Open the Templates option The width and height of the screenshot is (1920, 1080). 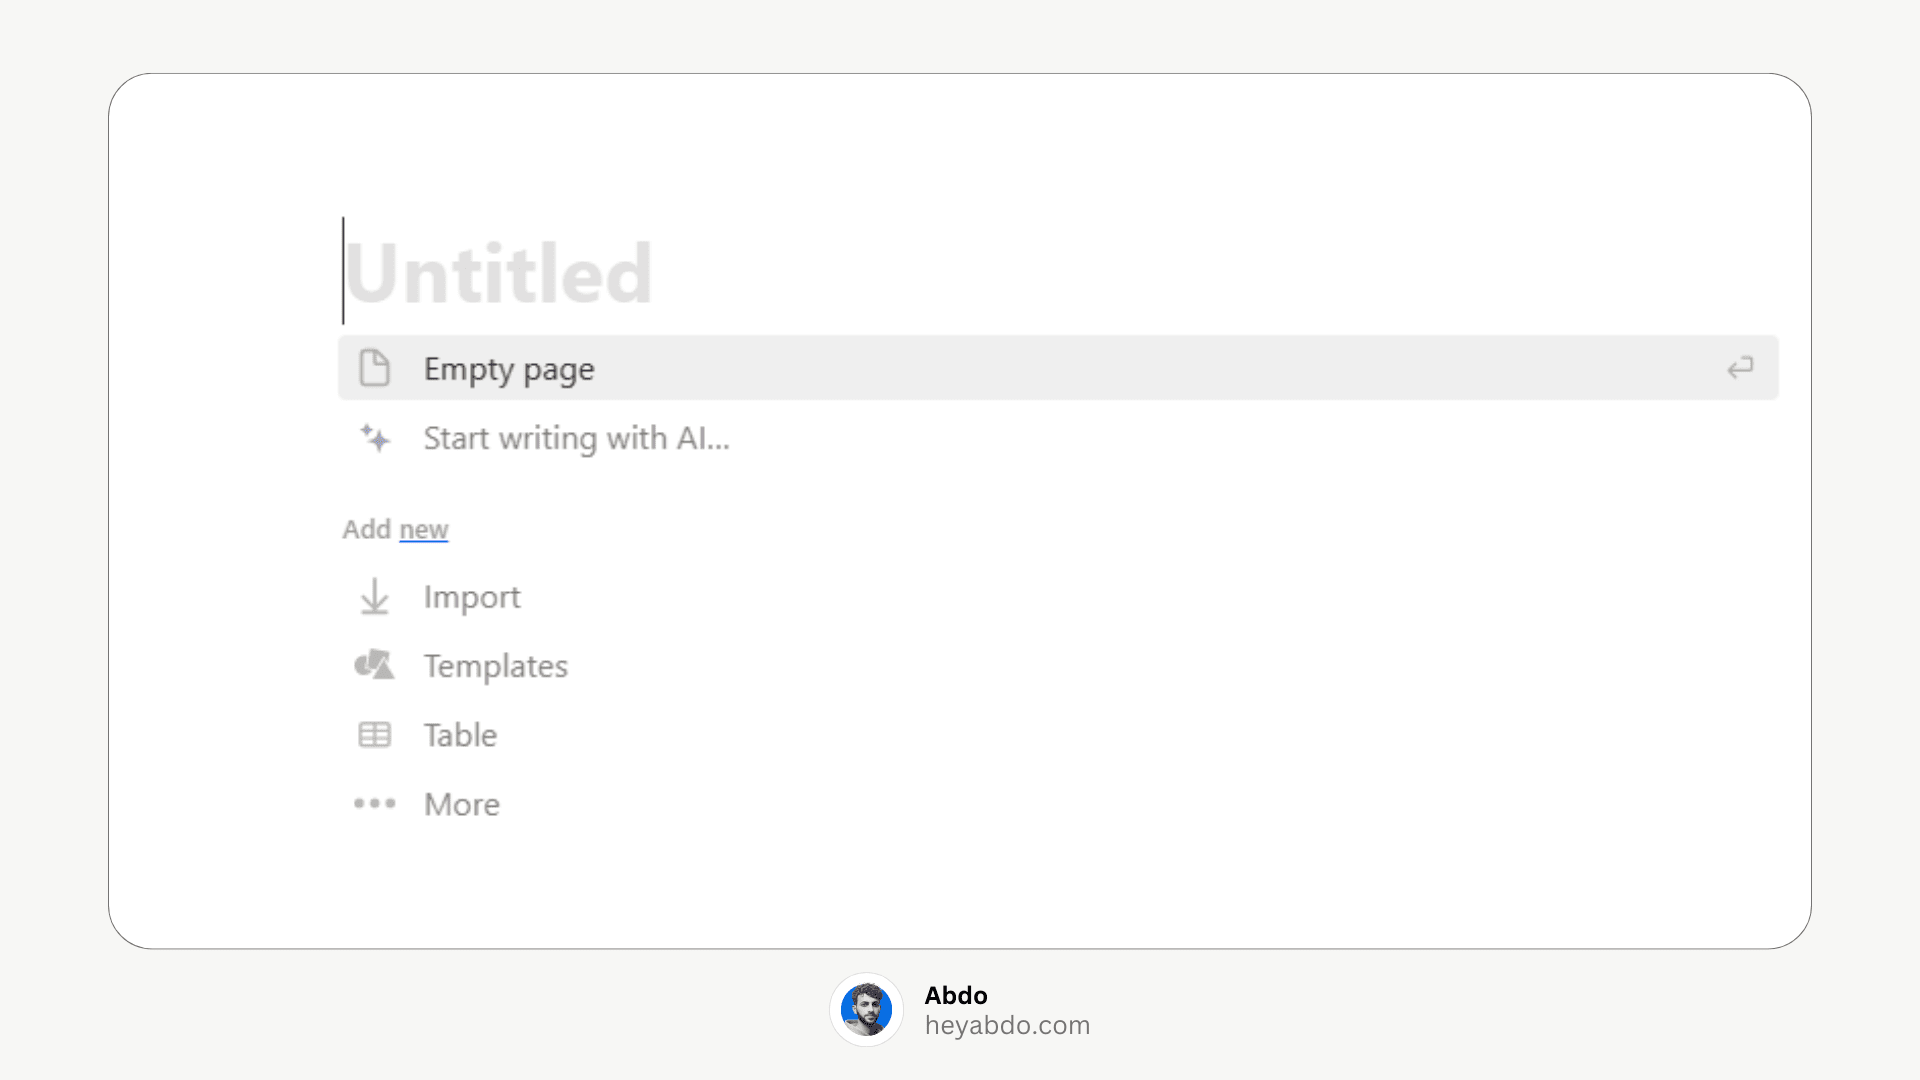pyautogui.click(x=496, y=666)
